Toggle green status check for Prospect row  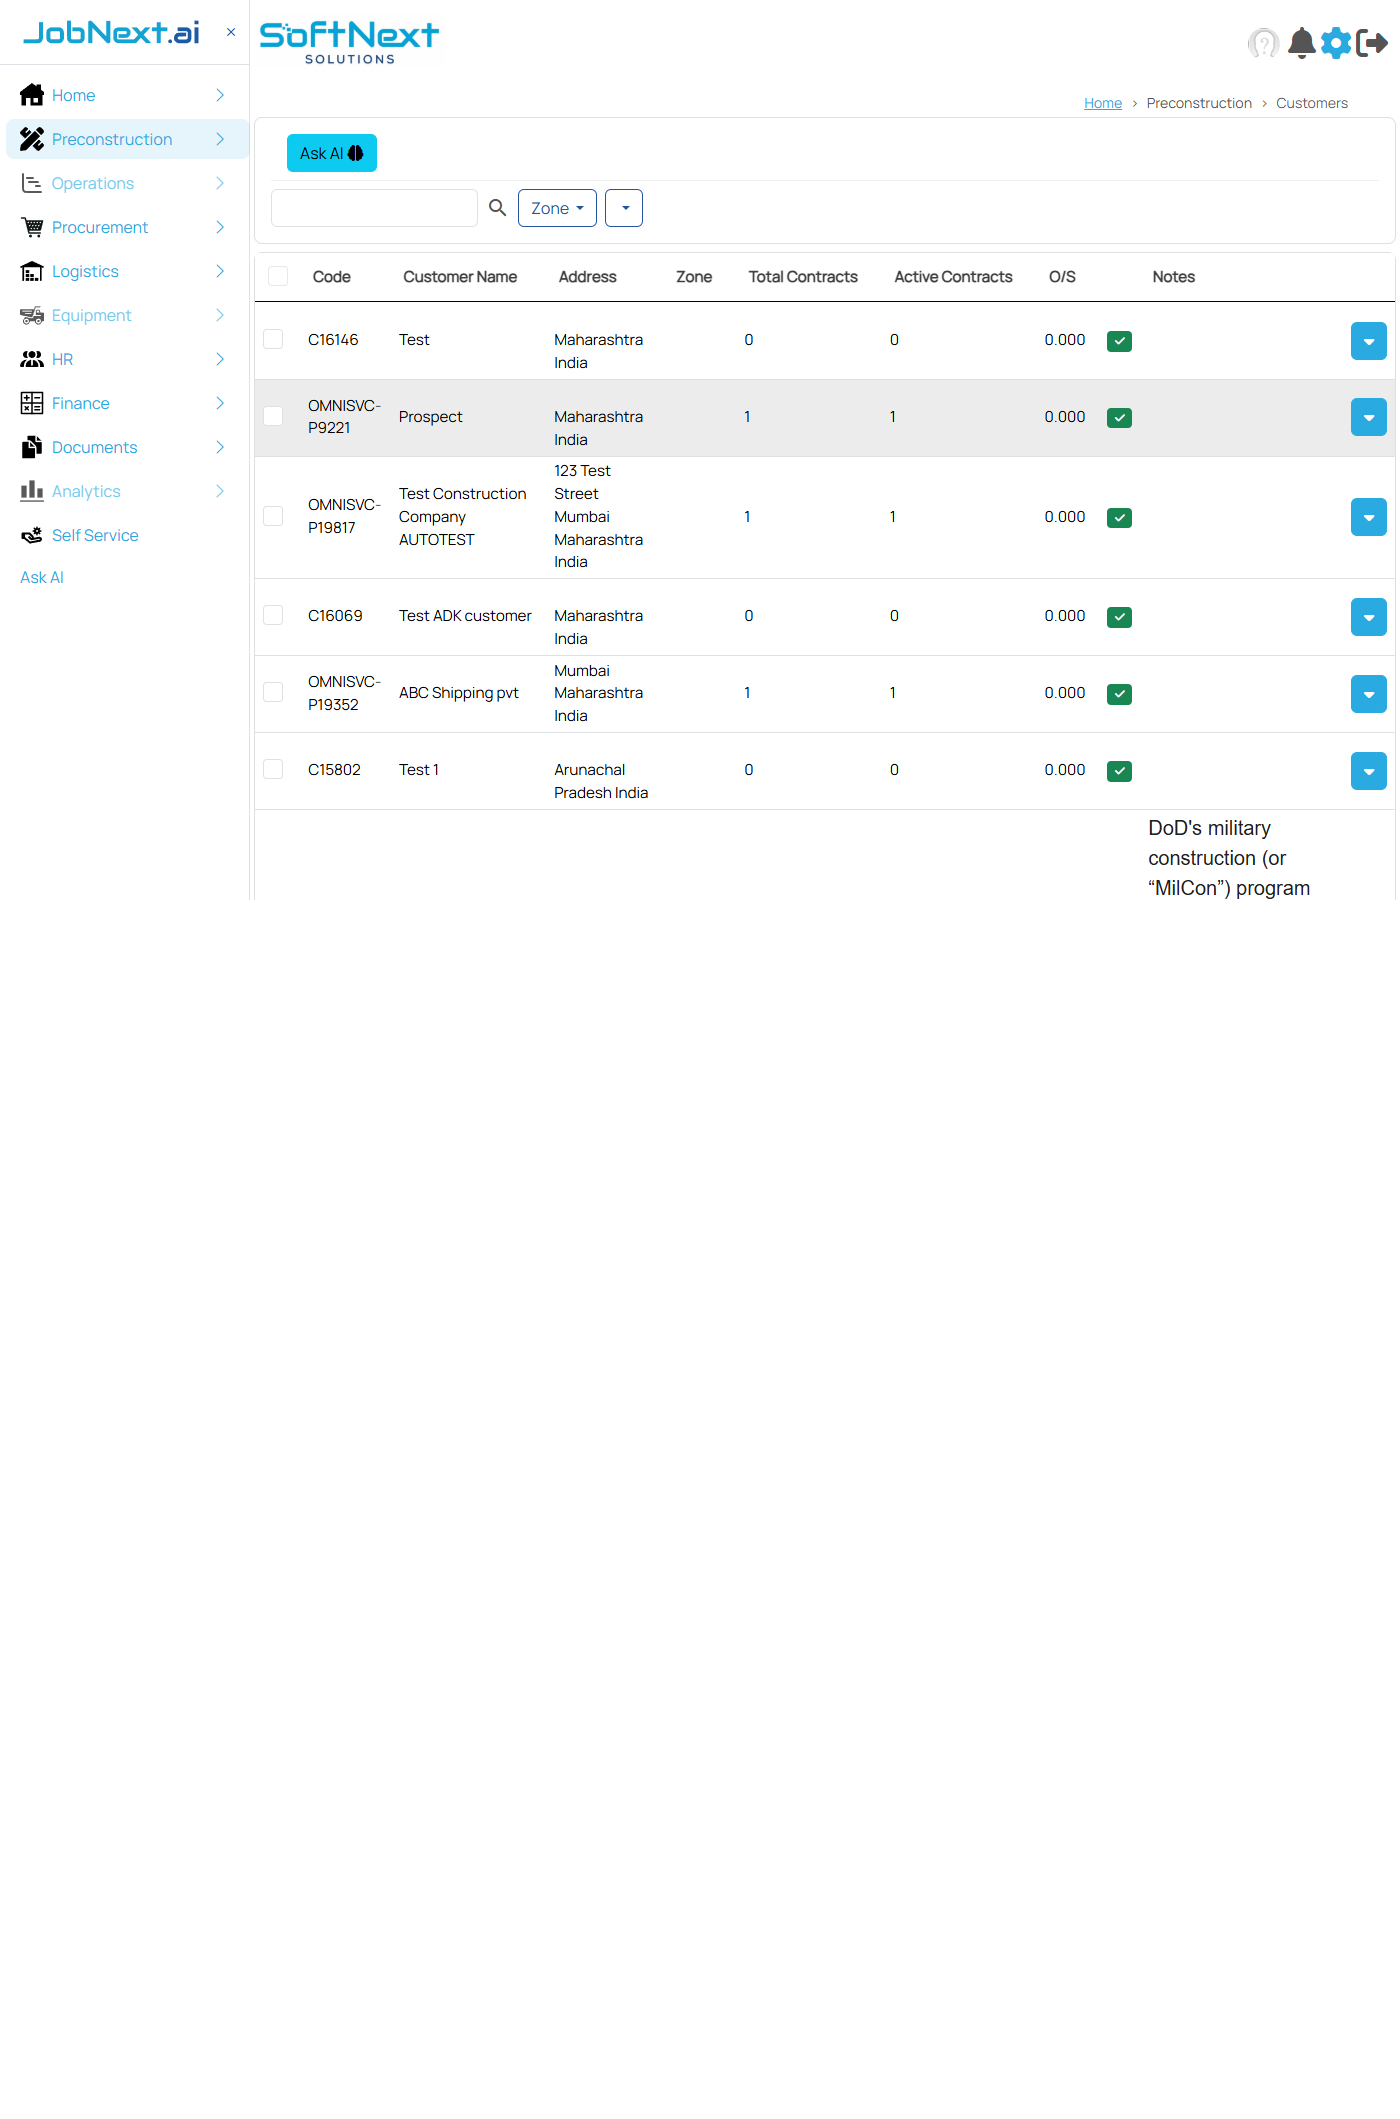[1119, 418]
